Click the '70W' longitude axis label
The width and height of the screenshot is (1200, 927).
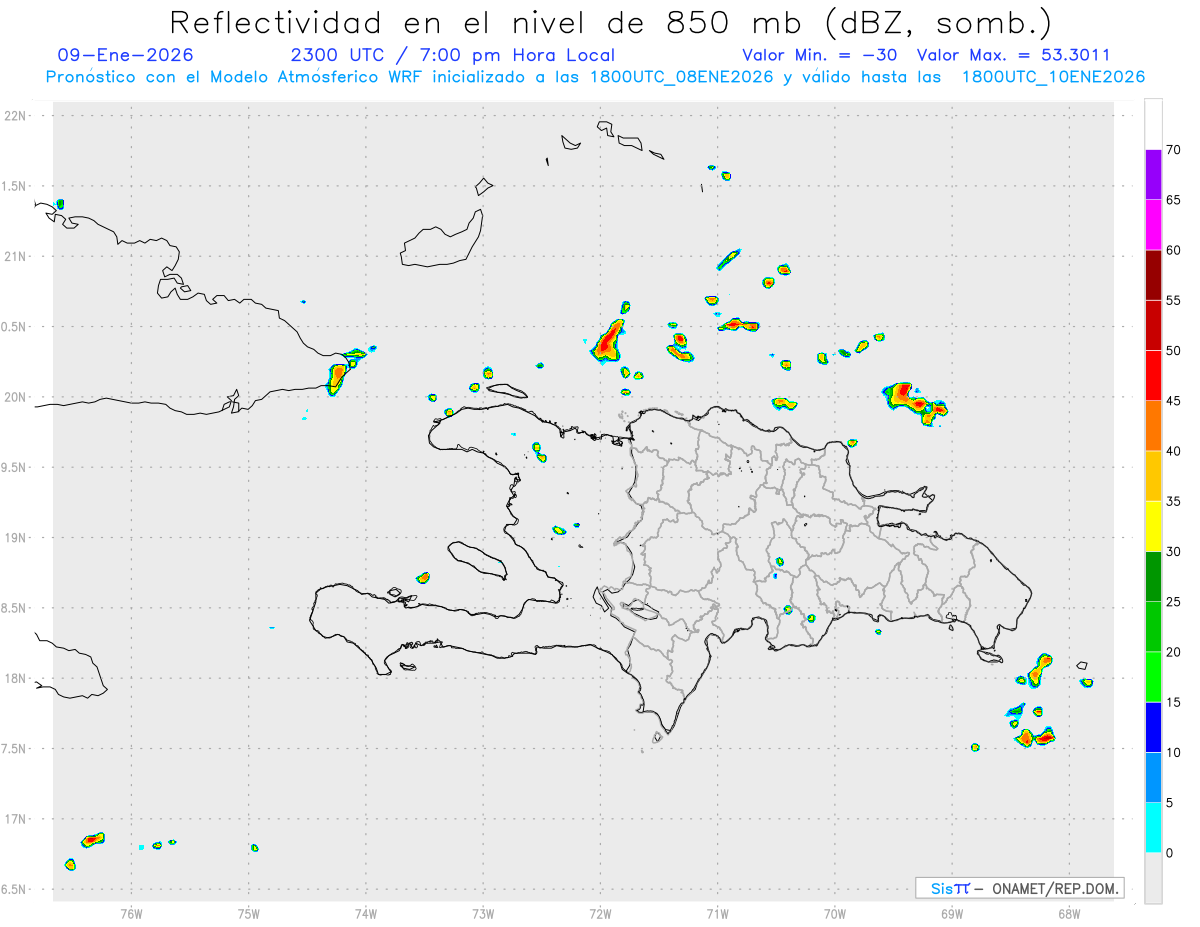coord(835,913)
